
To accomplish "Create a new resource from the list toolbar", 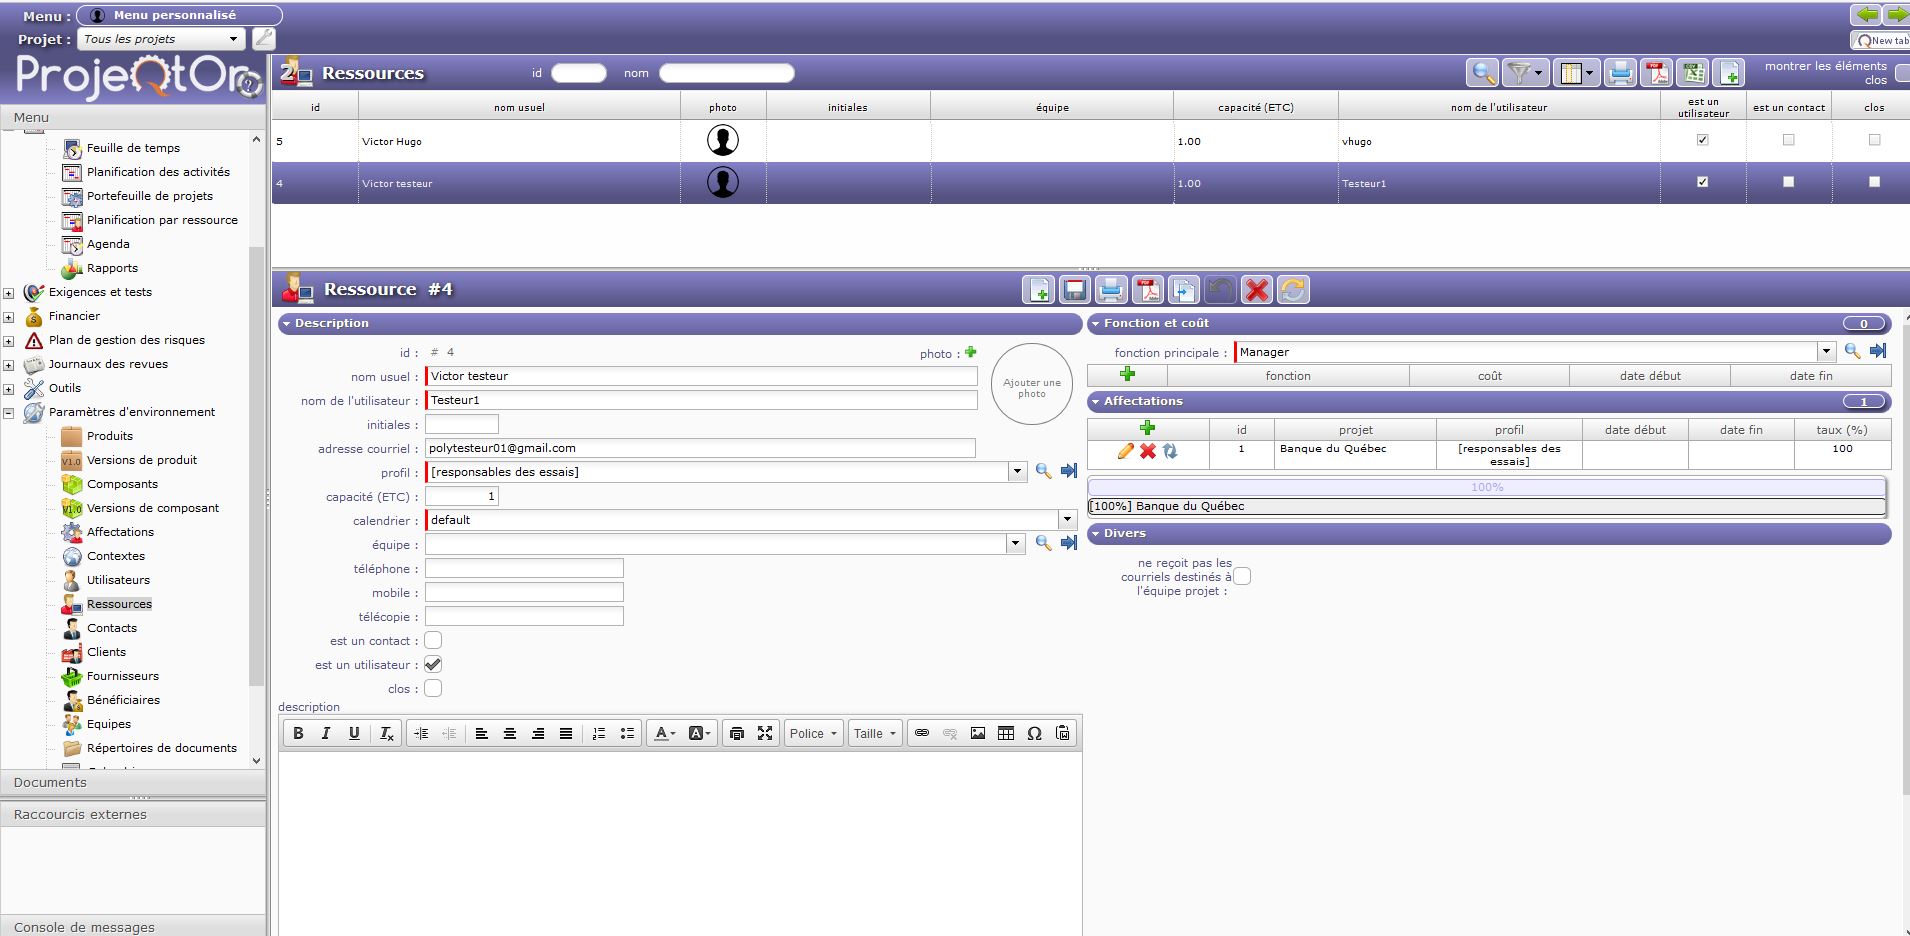I will [1730, 73].
